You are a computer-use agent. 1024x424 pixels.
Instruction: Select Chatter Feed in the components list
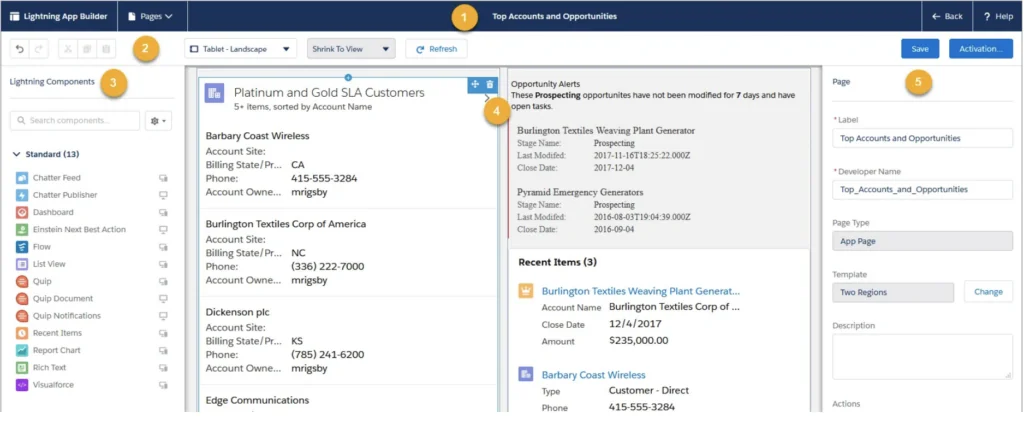(57, 178)
